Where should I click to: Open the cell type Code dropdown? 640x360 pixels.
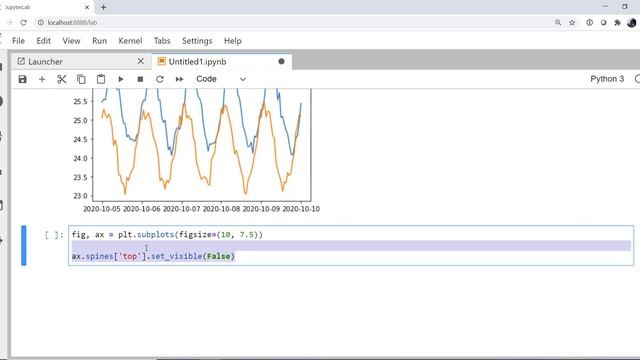[221, 79]
